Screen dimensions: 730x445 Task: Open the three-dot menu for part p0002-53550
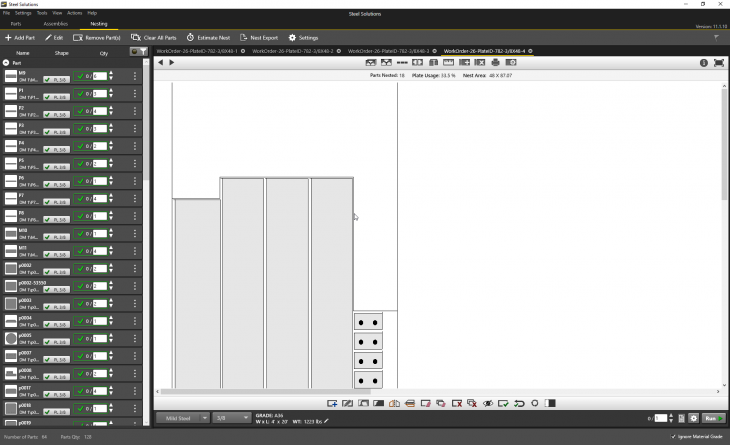click(135, 286)
